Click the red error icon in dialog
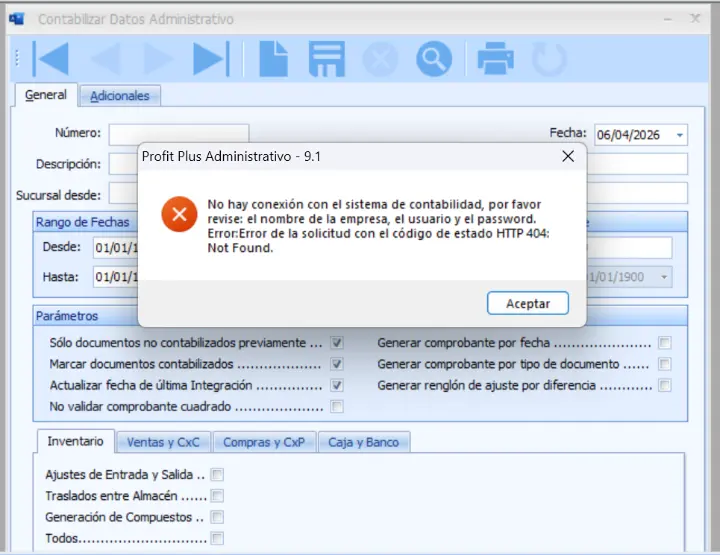This screenshot has height=555, width=720. click(180, 214)
